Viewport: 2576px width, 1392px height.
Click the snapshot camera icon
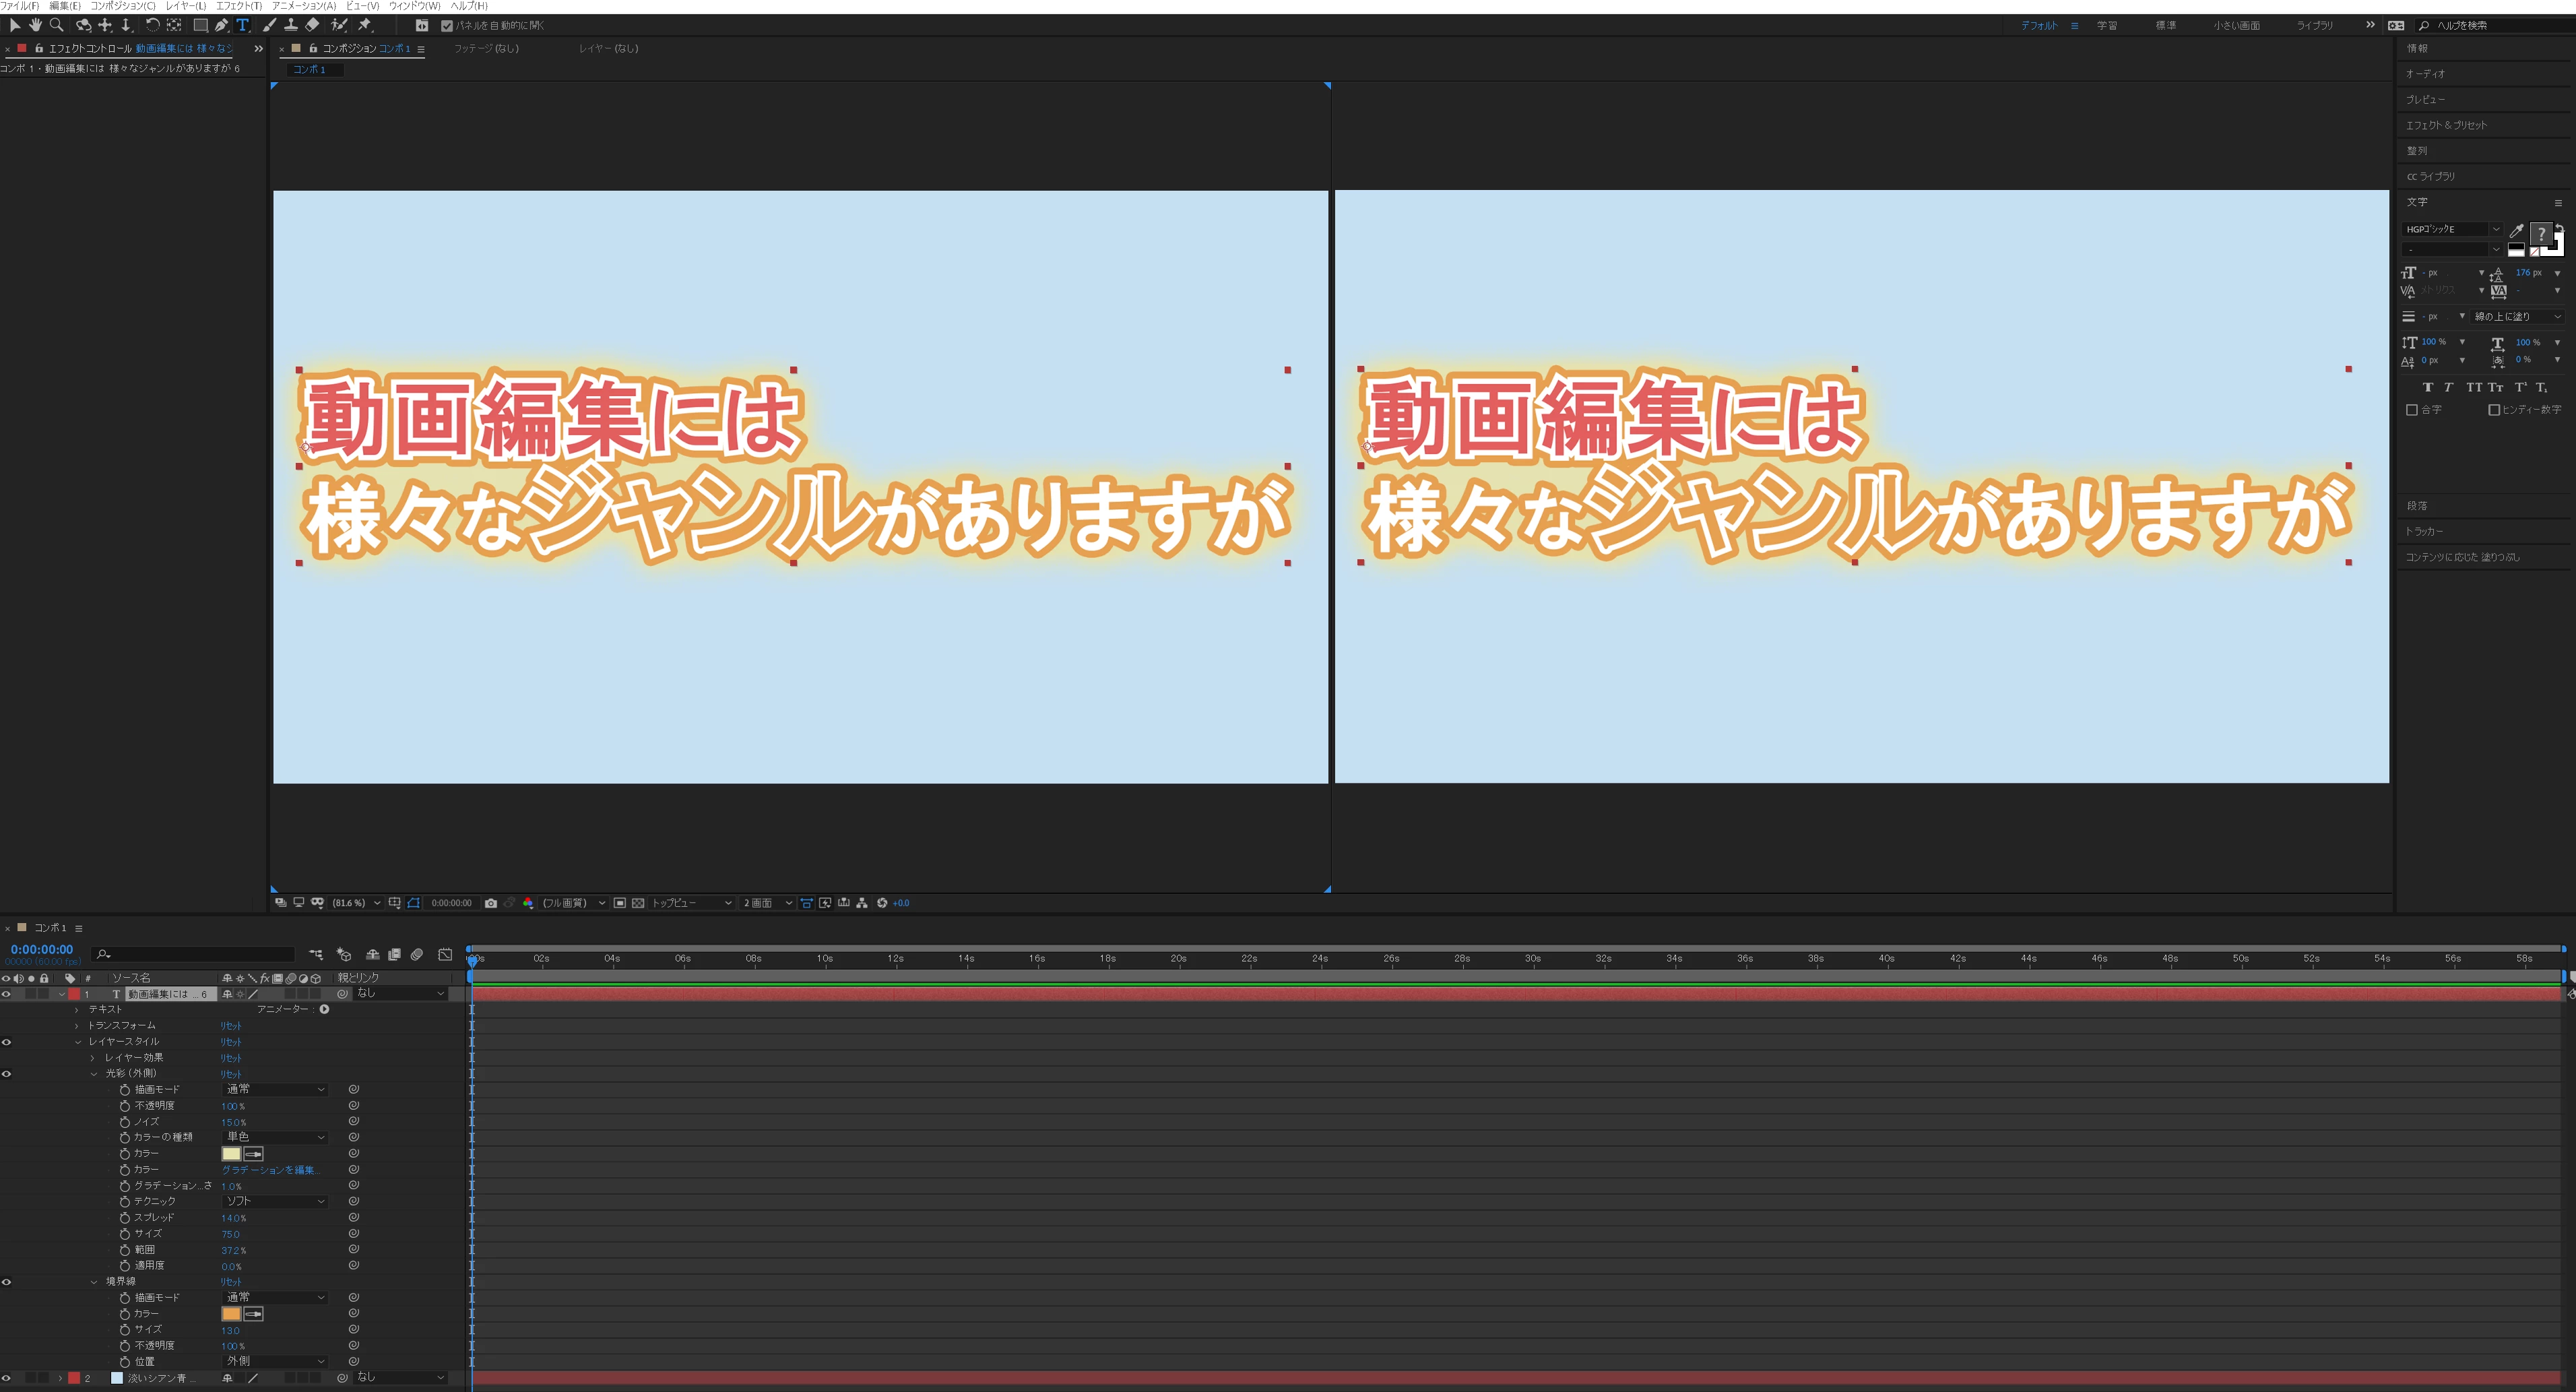pyautogui.click(x=490, y=903)
